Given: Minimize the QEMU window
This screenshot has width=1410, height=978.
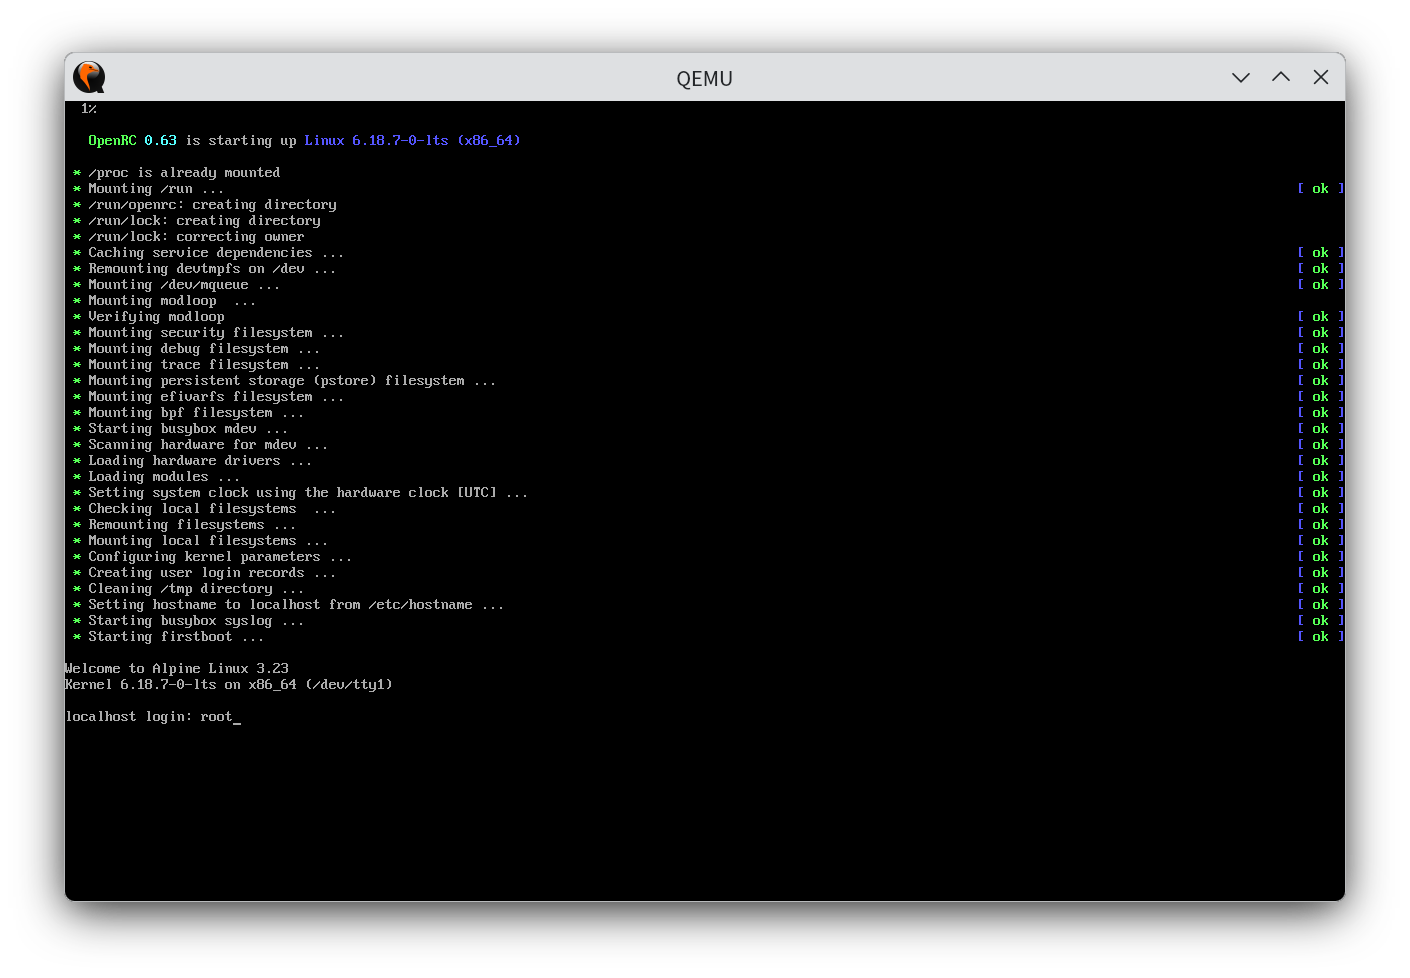Looking at the screenshot, I should 1241,77.
